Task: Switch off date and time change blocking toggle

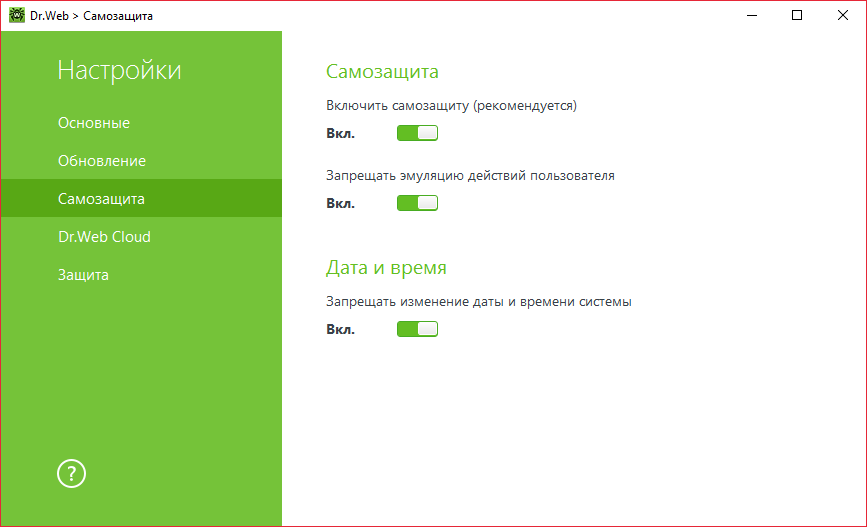Action: click(417, 329)
